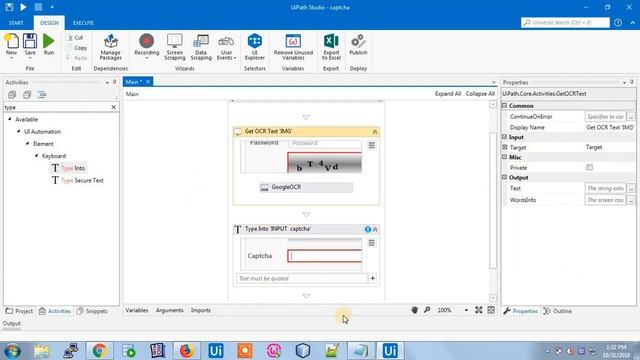Screen dimensions: 640x360
Task: Open the Imports panel
Action: click(200, 310)
